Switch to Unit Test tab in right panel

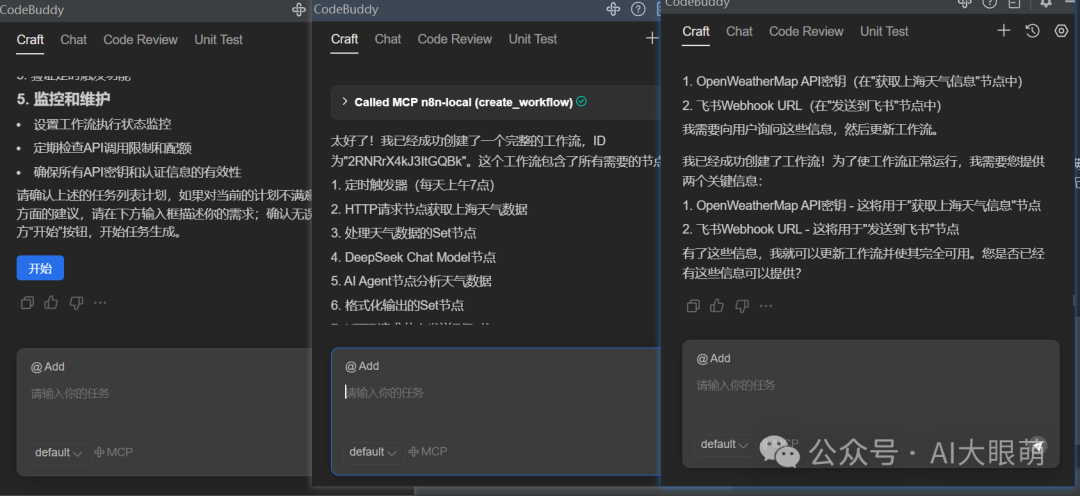coord(884,32)
